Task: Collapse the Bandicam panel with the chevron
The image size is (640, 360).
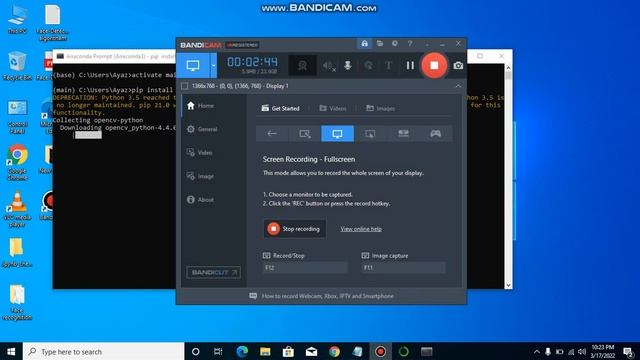Action: 458,86
